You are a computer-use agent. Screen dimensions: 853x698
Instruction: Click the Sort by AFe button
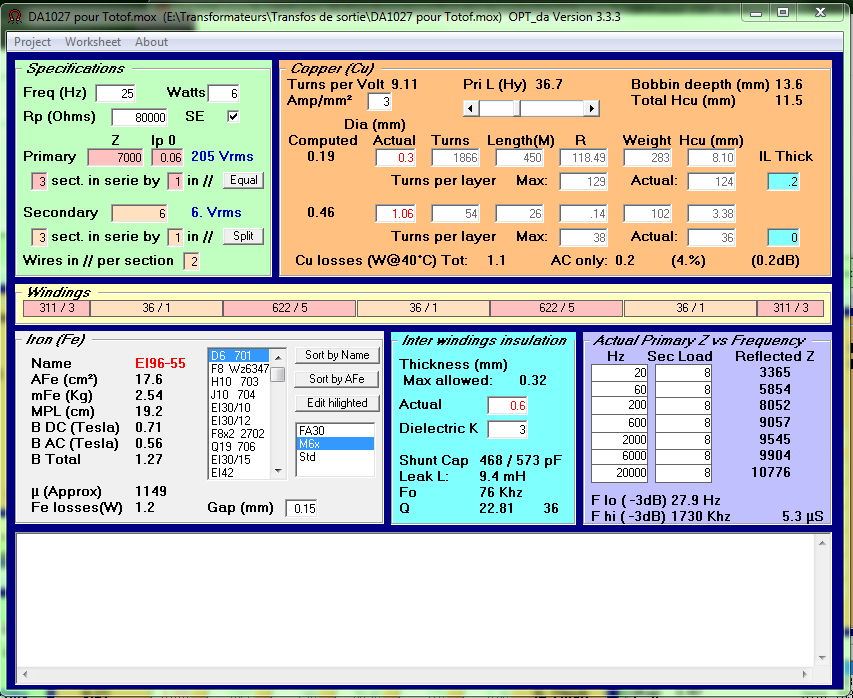[x=337, y=379]
